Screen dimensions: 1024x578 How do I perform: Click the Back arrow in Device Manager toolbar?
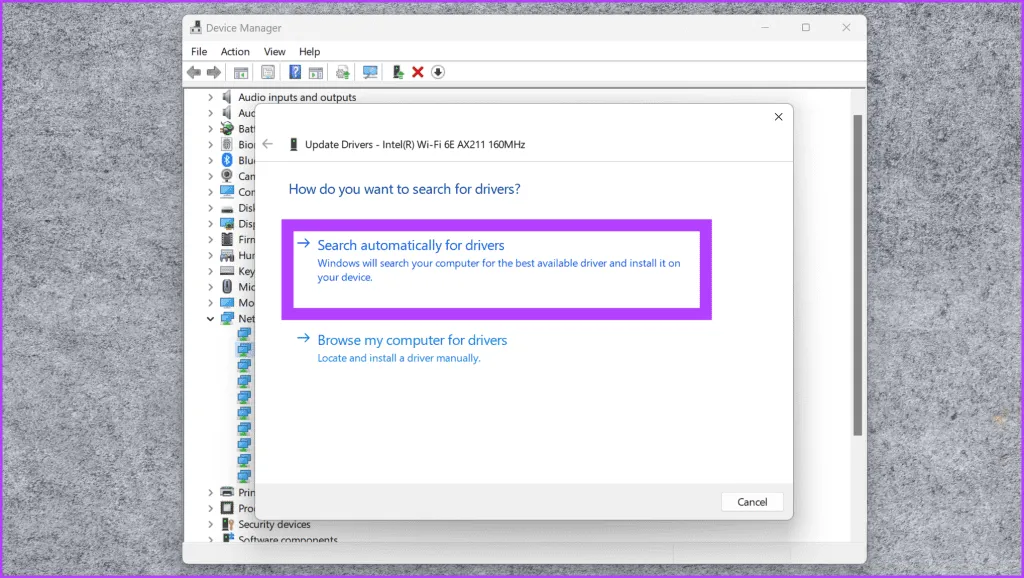[194, 72]
